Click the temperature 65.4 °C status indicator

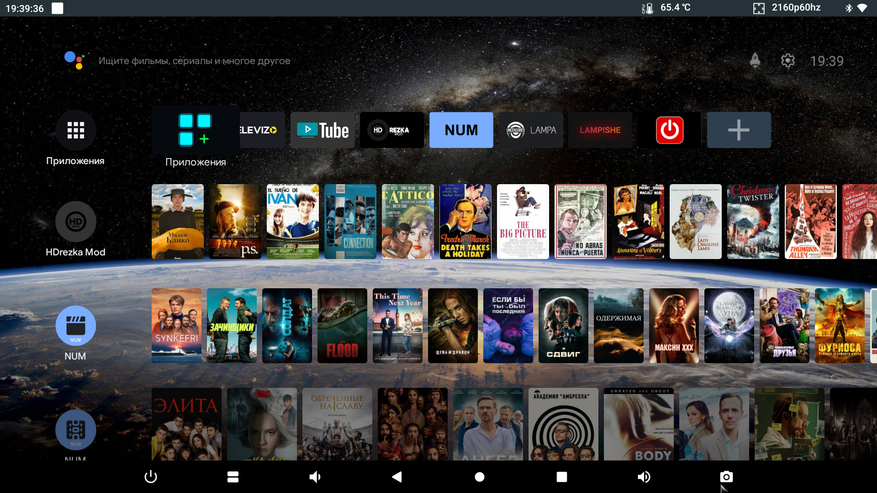tap(666, 8)
